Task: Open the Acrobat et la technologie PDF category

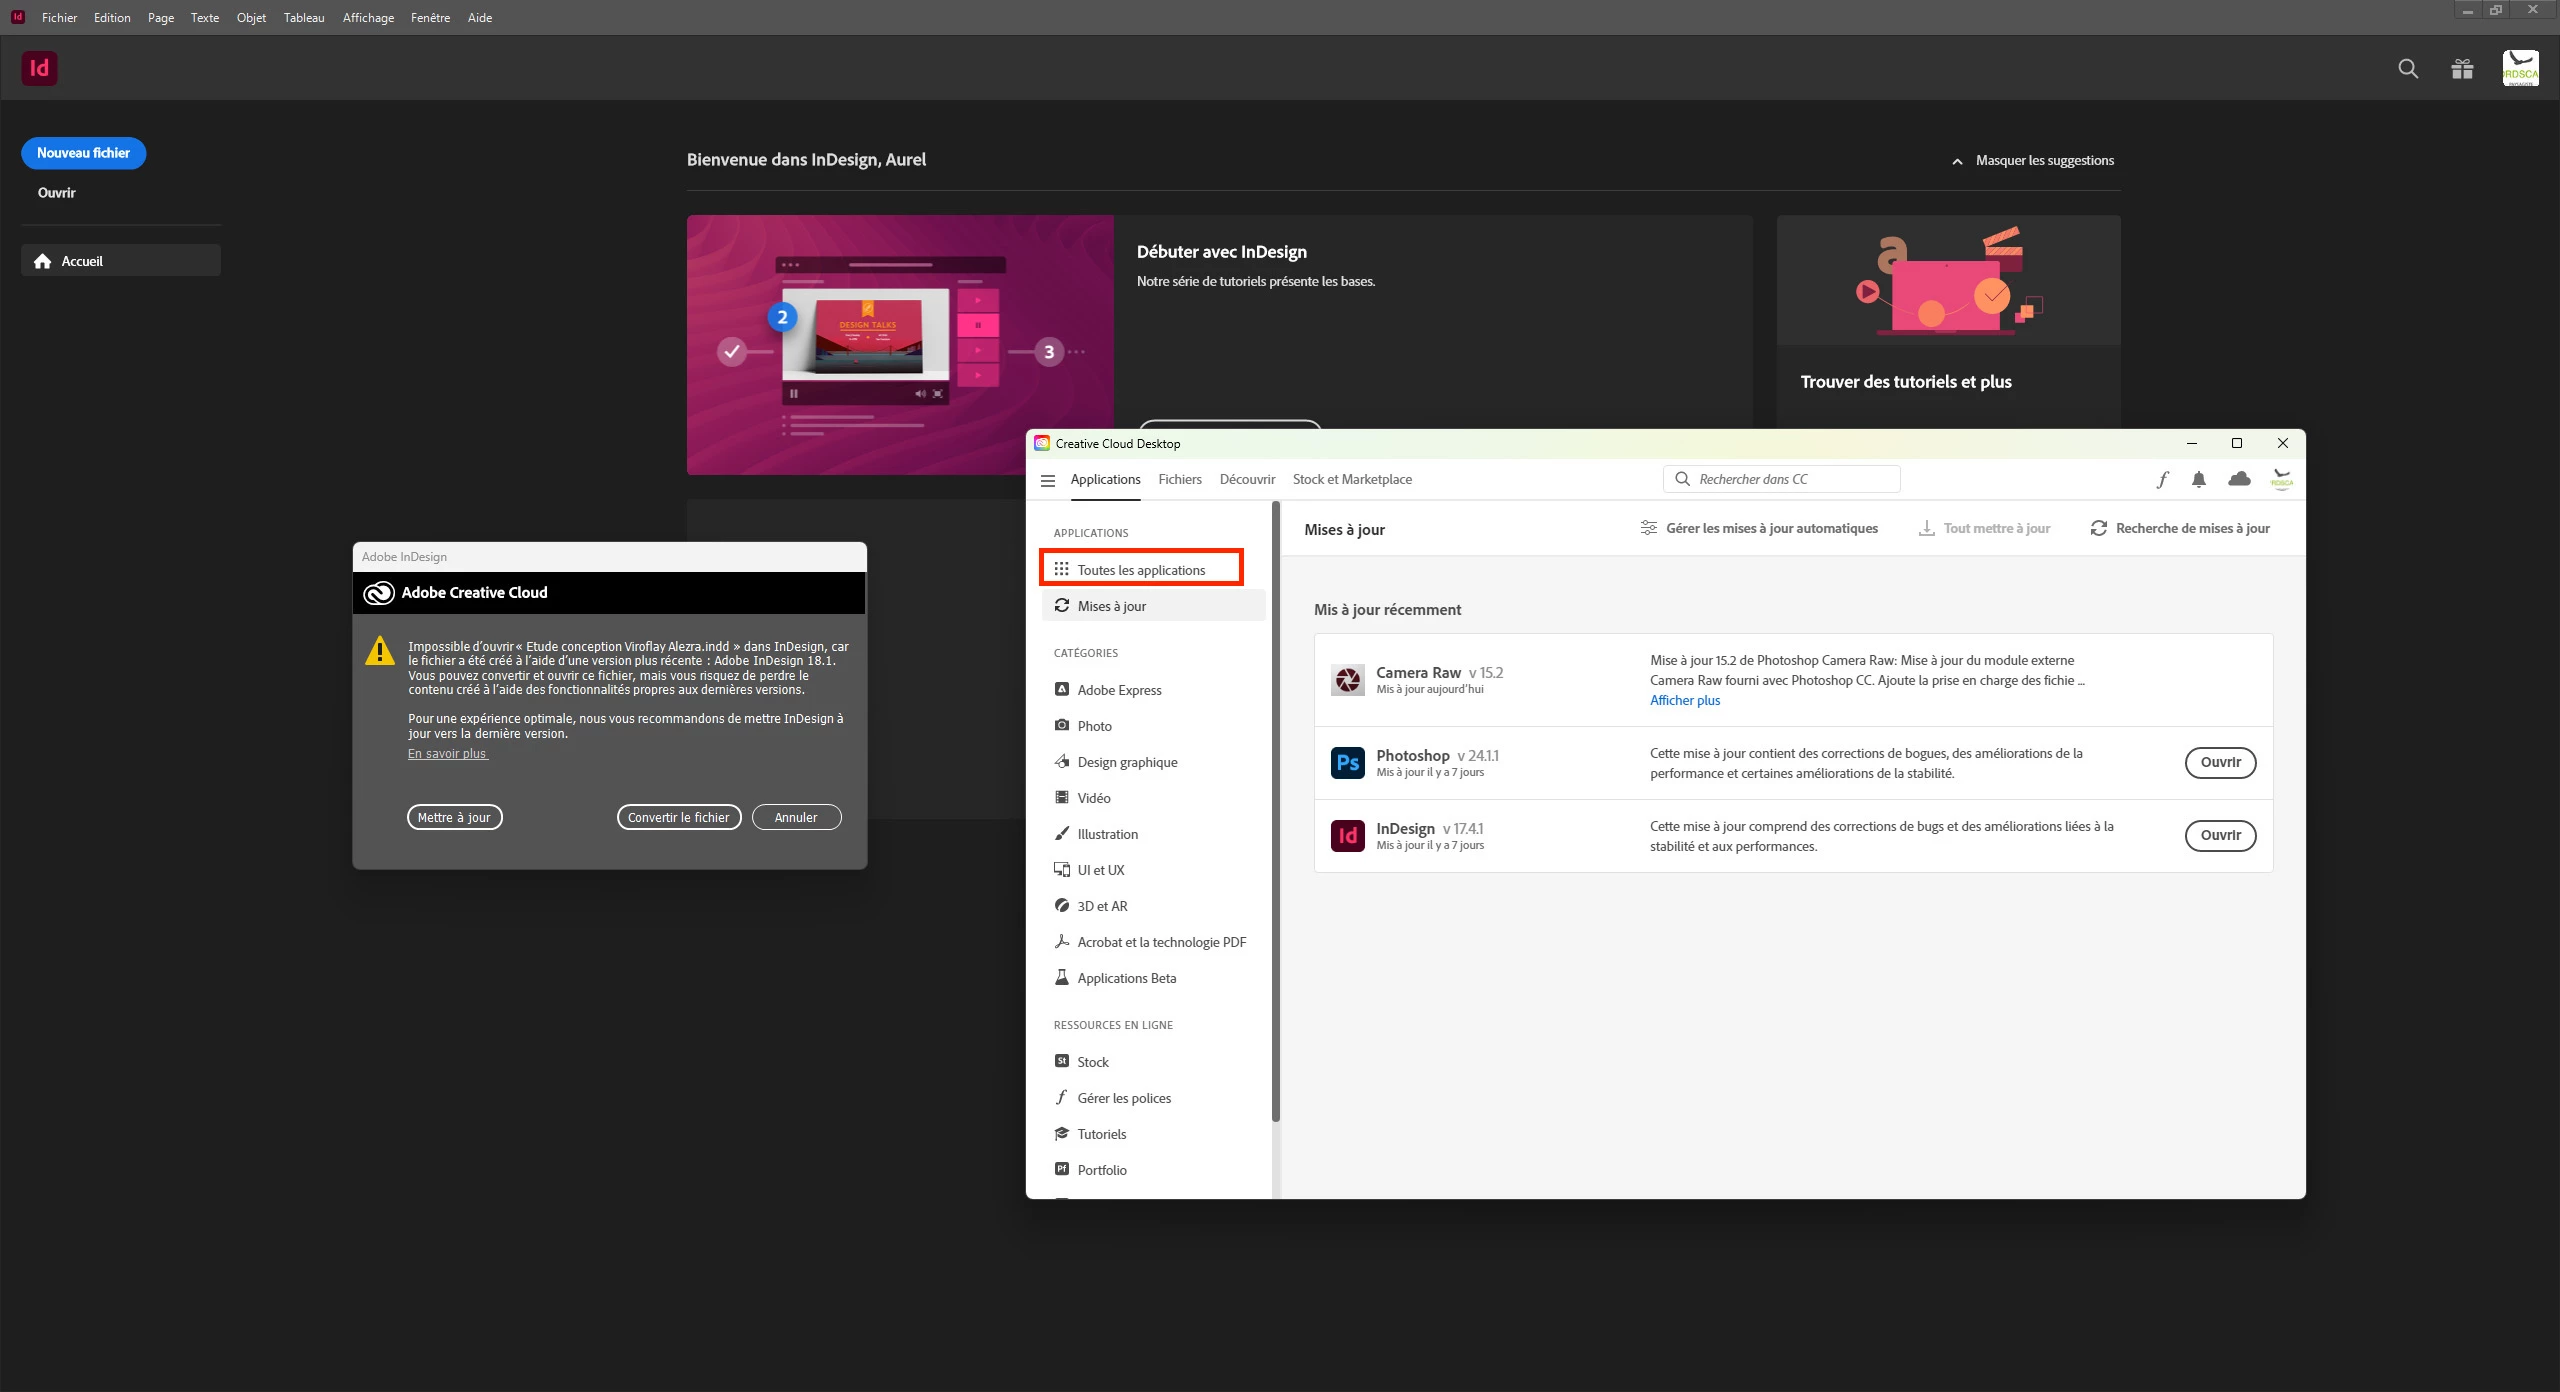Action: [1160, 942]
